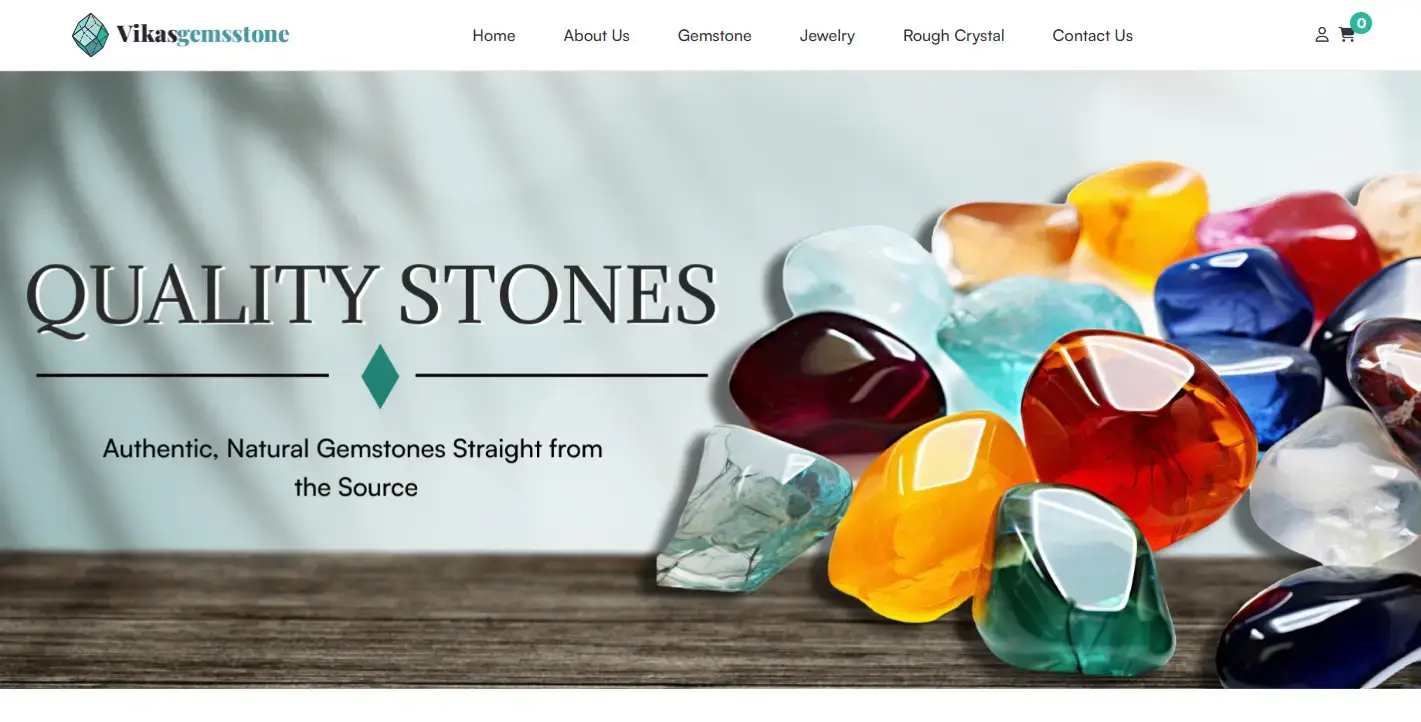The image size is (1421, 722).
Task: Go to the Contact Us link
Action: tap(1092, 36)
